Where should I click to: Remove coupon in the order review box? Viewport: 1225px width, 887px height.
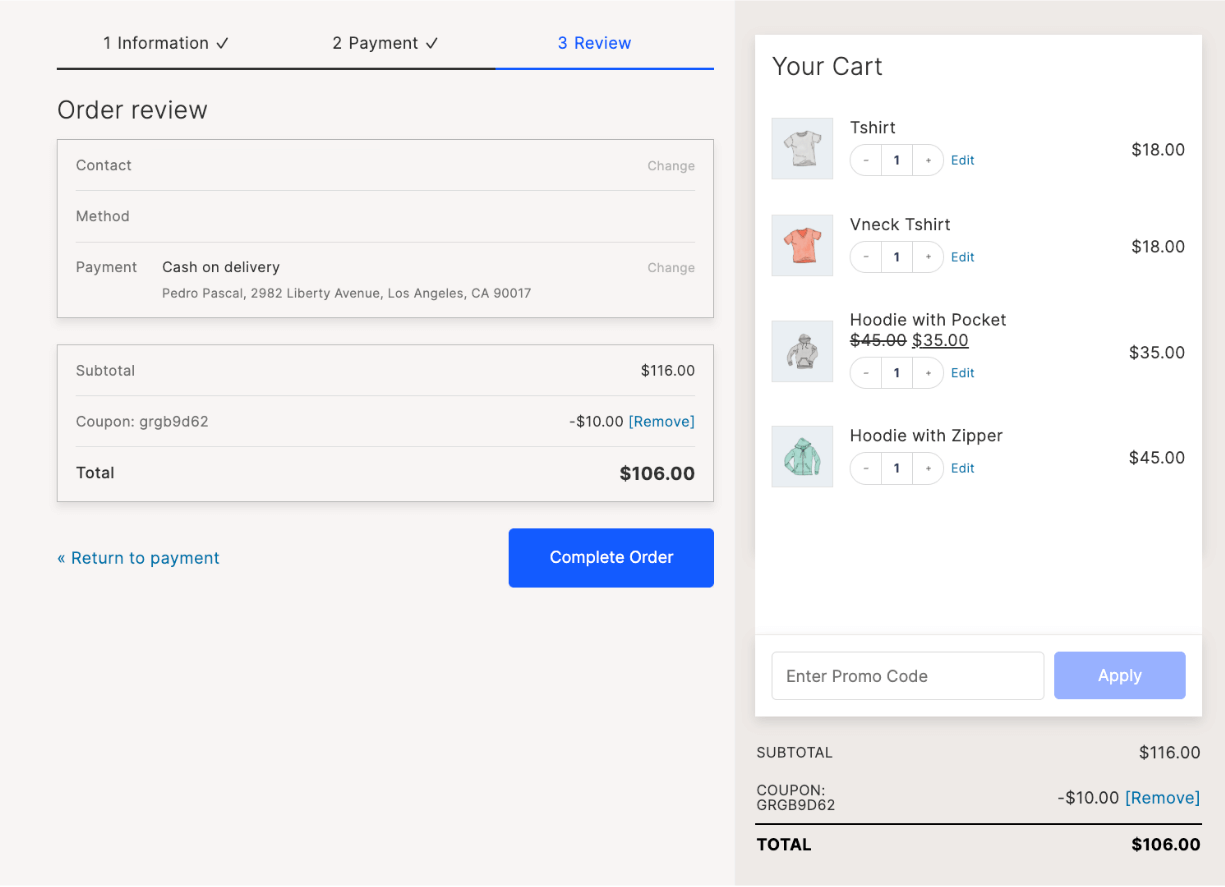click(661, 422)
